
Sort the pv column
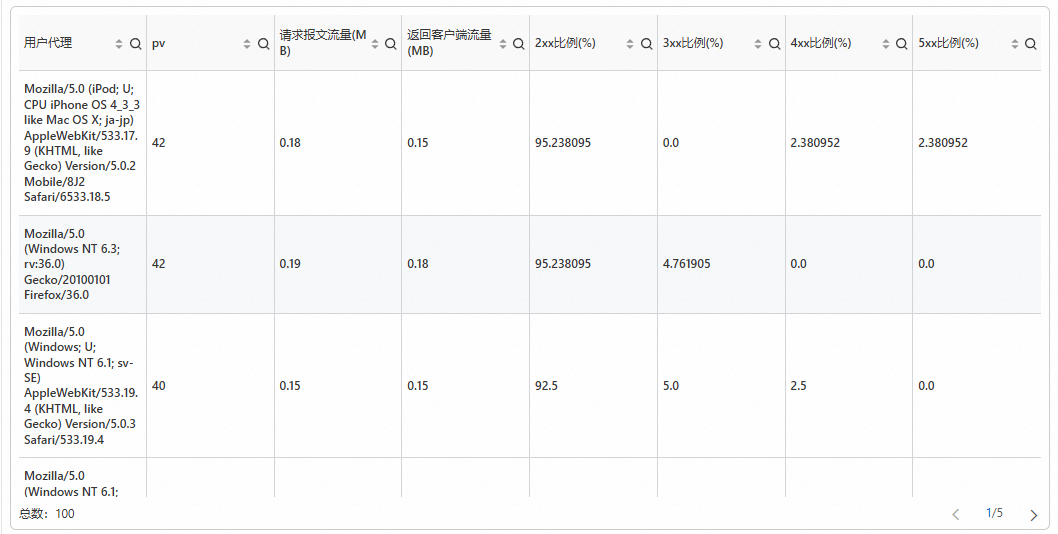click(x=247, y=44)
